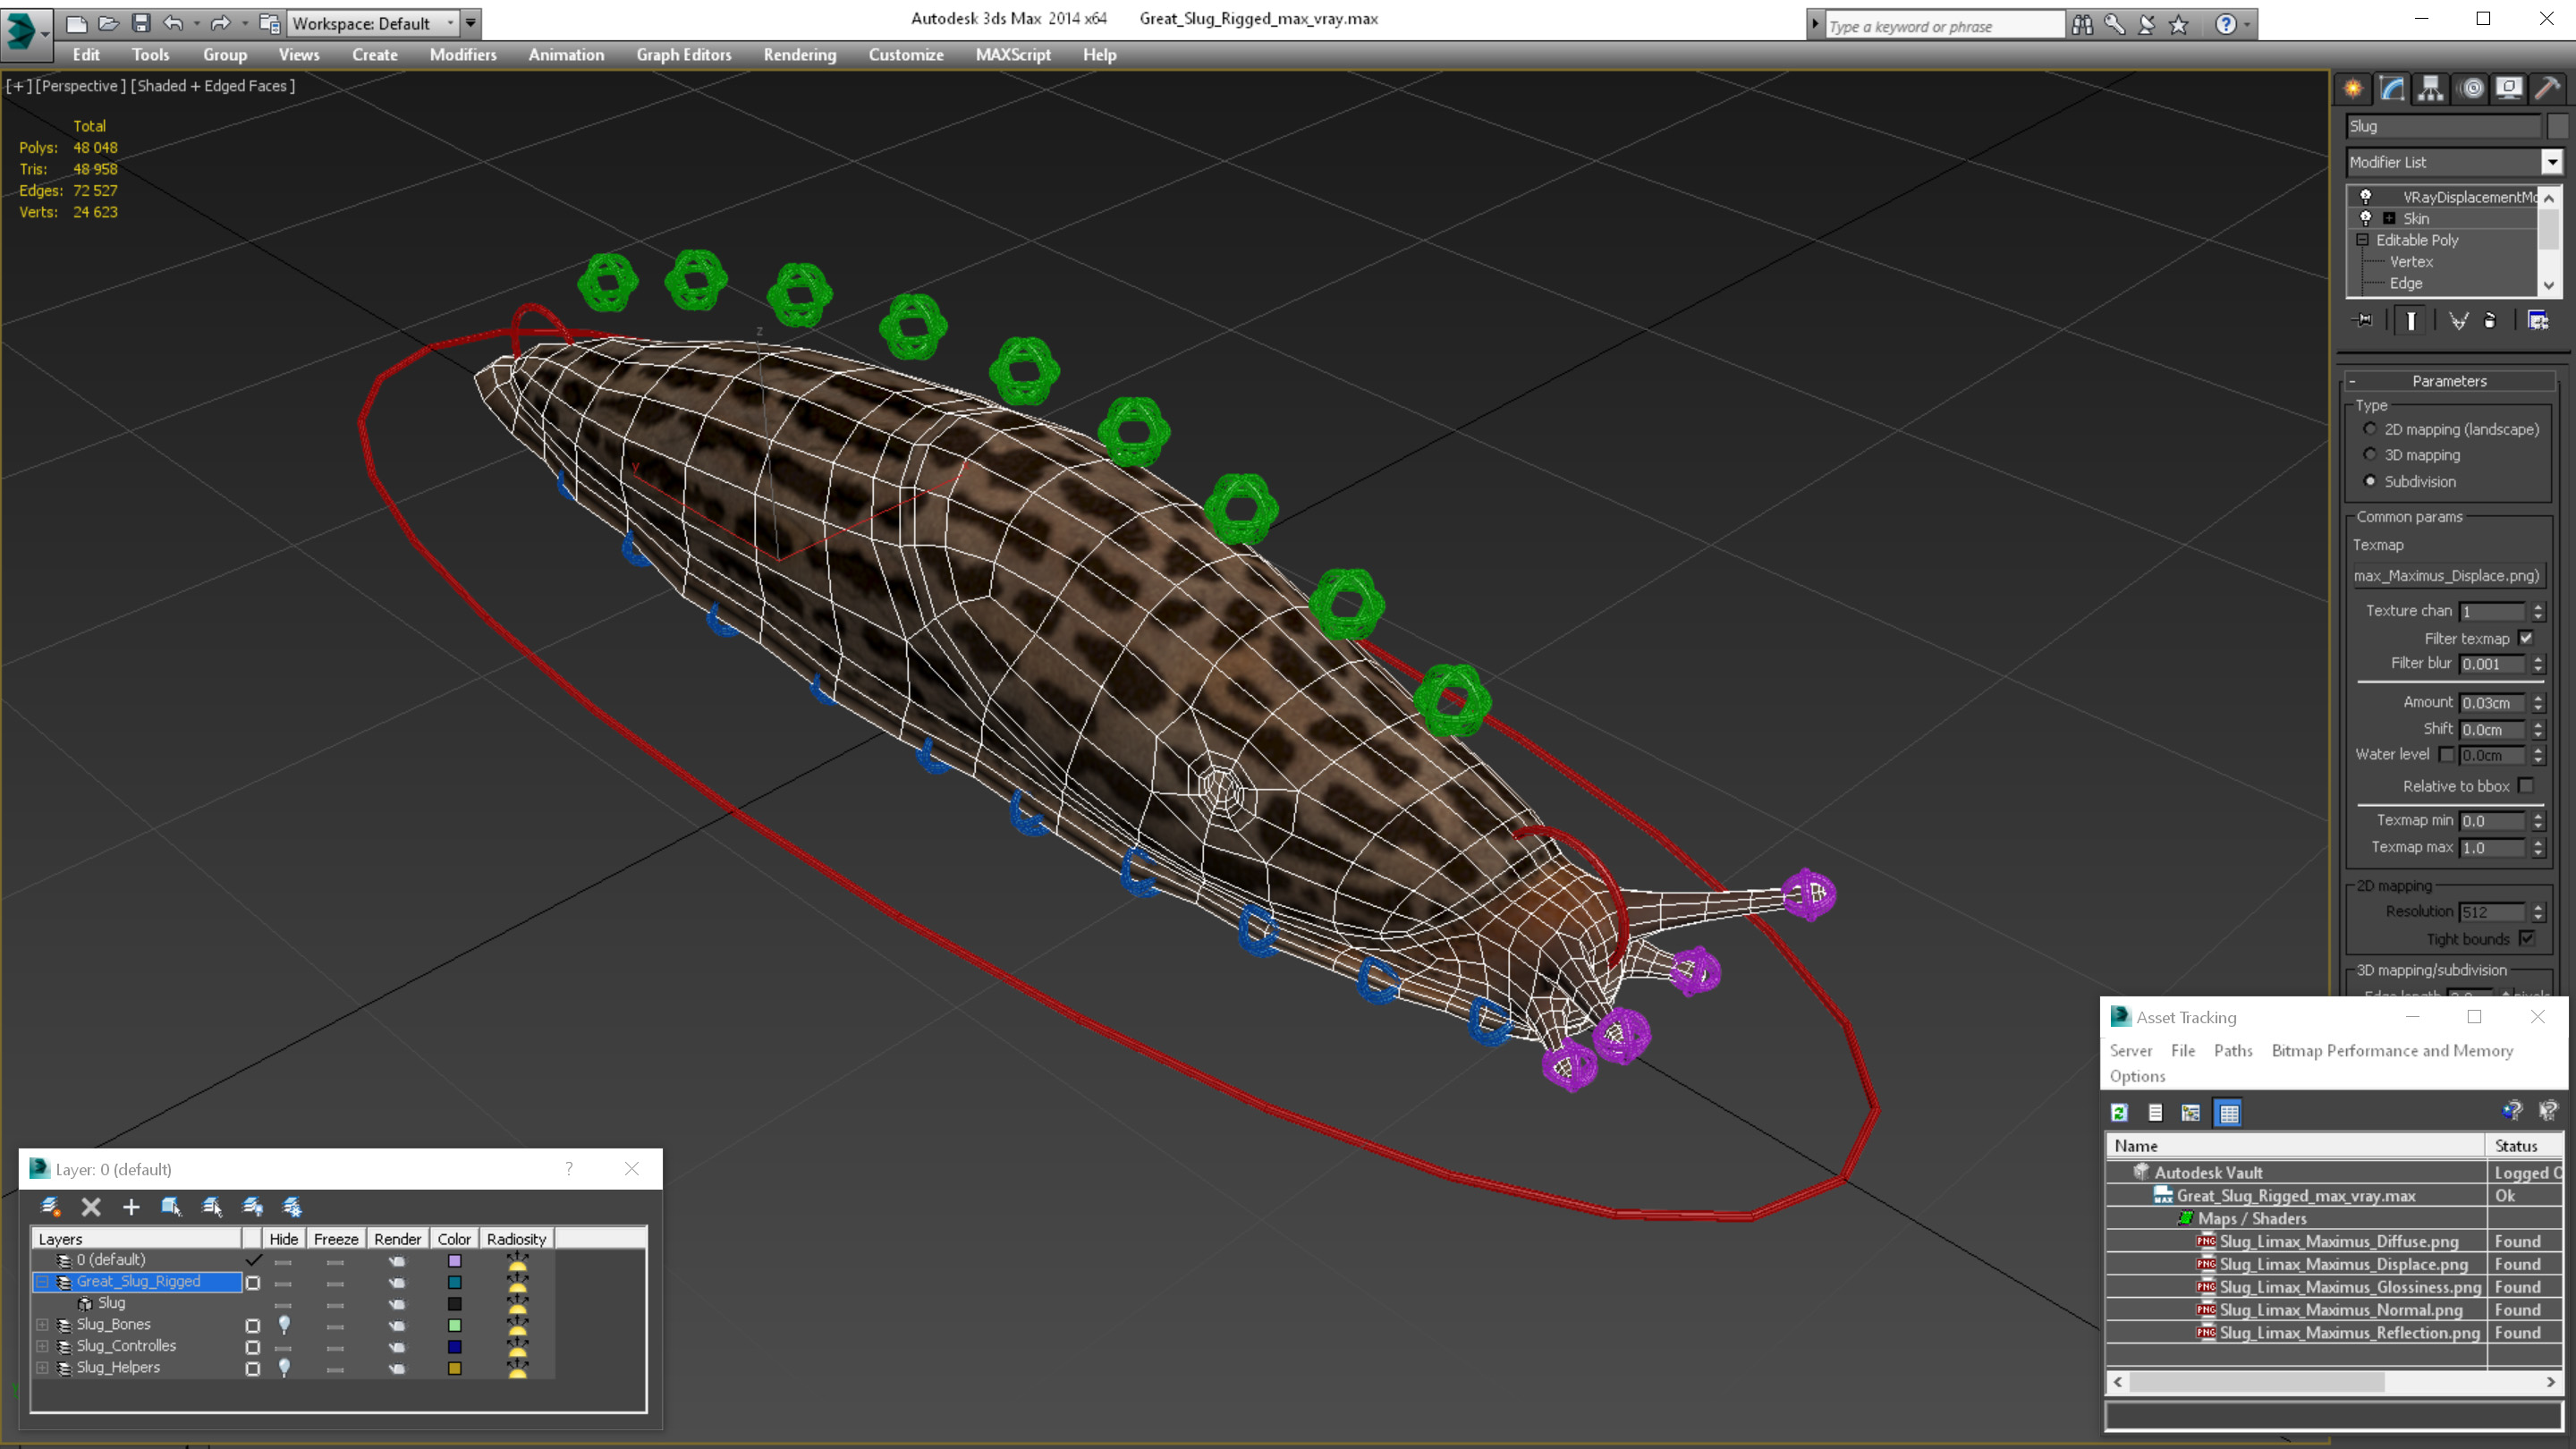Image resolution: width=2576 pixels, height=1449 pixels.
Task: Open the Motion command panel tab
Action: [x=2471, y=88]
